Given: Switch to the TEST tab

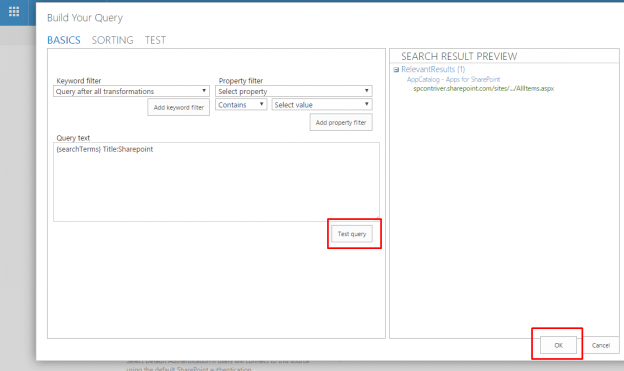Looking at the screenshot, I should coord(155,40).
